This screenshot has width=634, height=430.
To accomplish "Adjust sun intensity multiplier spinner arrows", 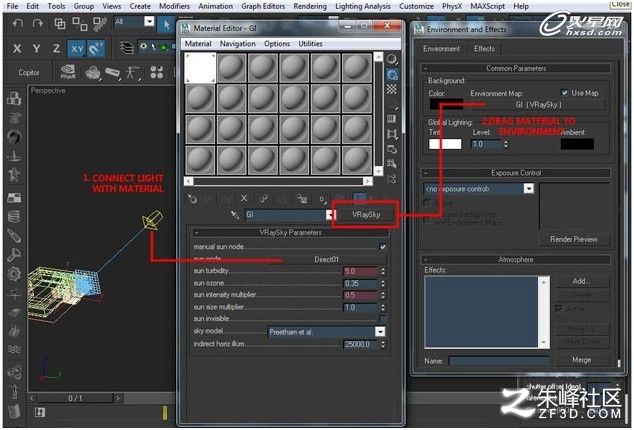I will point(383,295).
